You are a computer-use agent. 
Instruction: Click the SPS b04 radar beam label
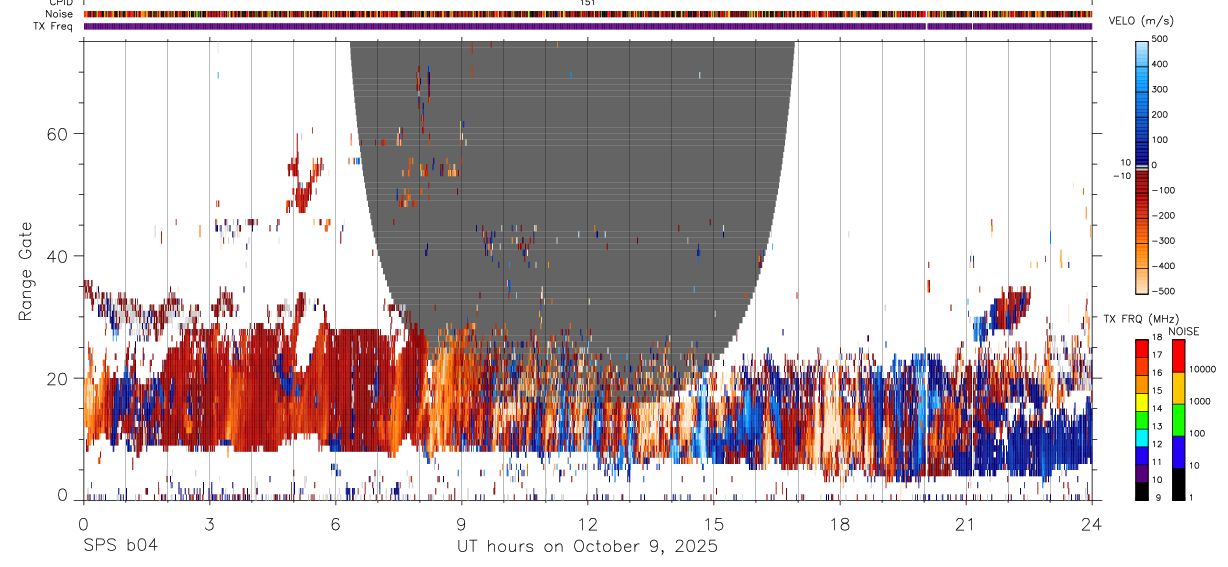coord(120,546)
